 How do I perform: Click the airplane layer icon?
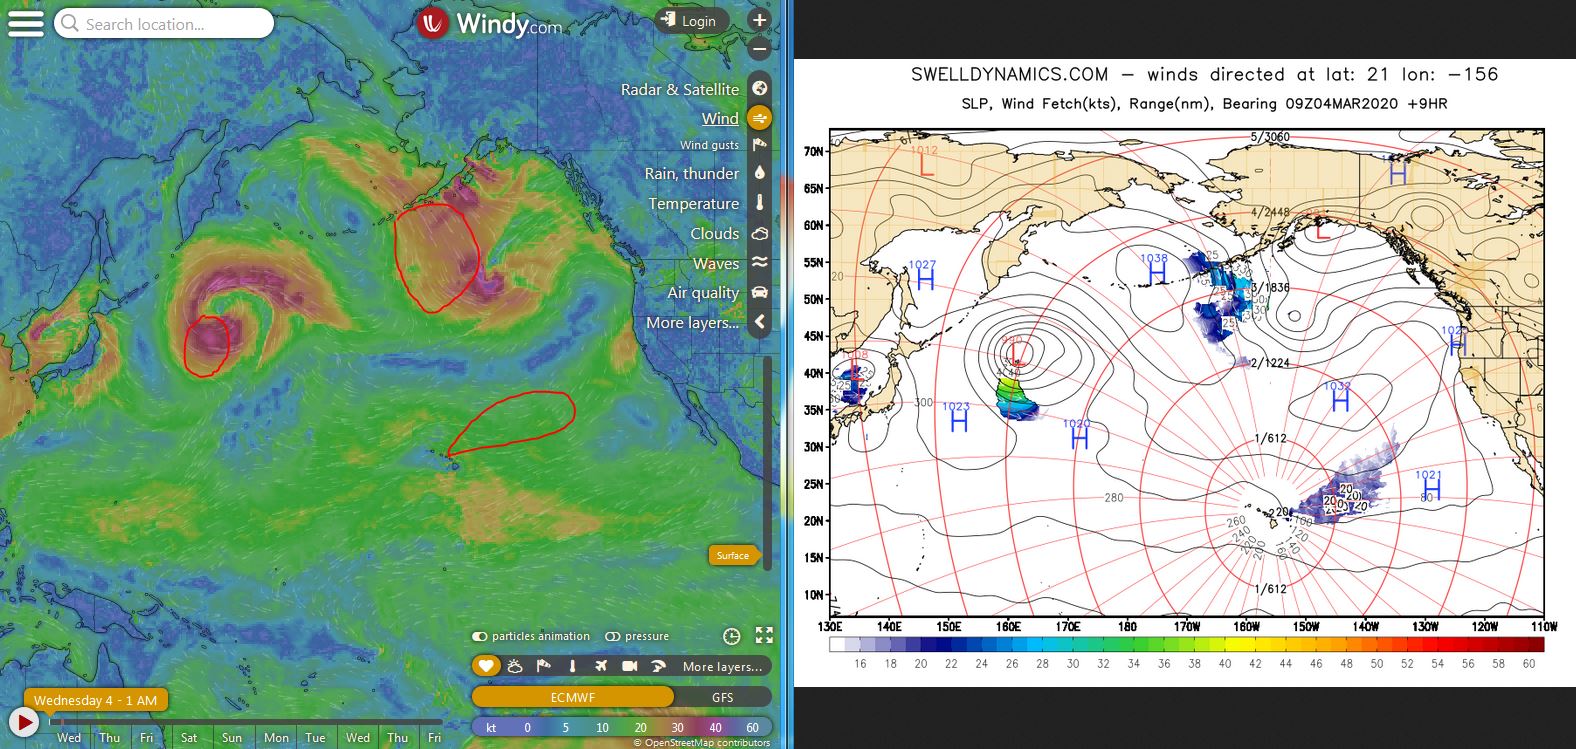click(x=600, y=666)
